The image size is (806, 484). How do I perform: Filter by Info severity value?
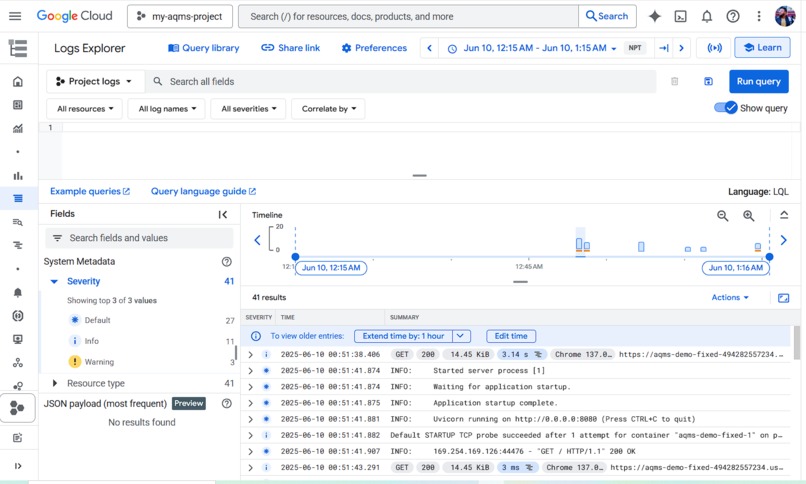click(x=91, y=341)
